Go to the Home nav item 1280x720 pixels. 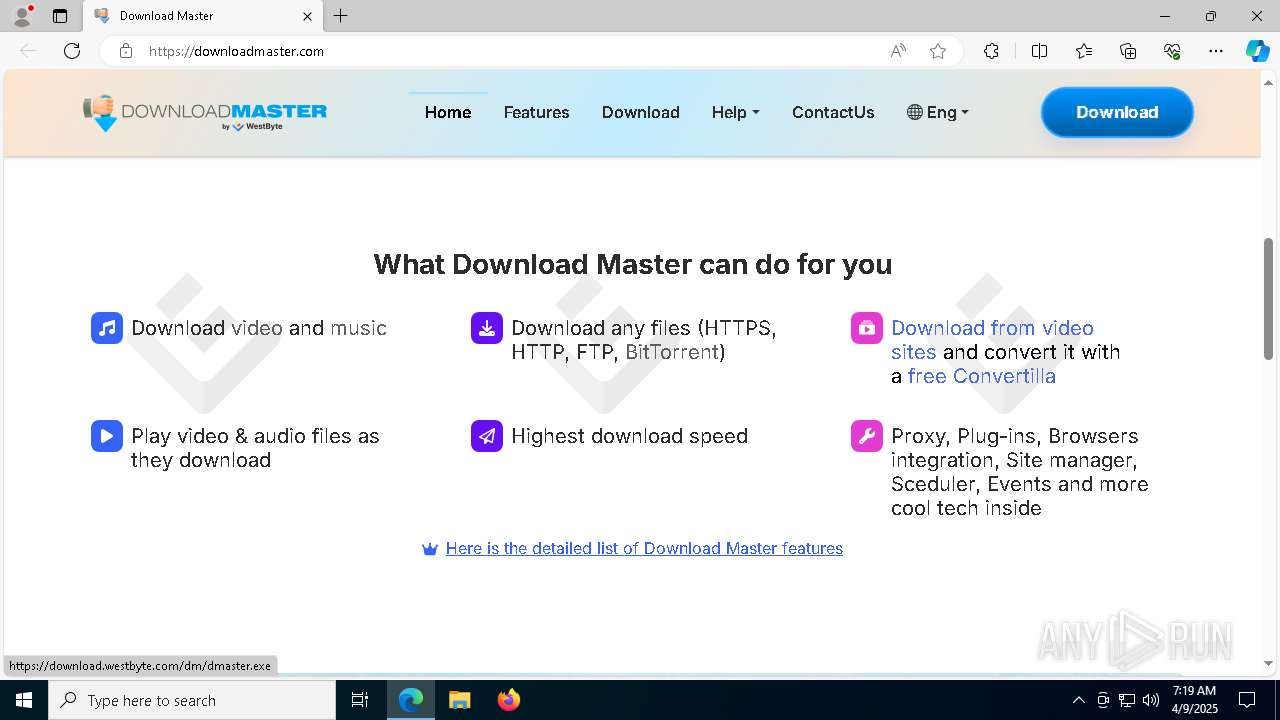(448, 112)
